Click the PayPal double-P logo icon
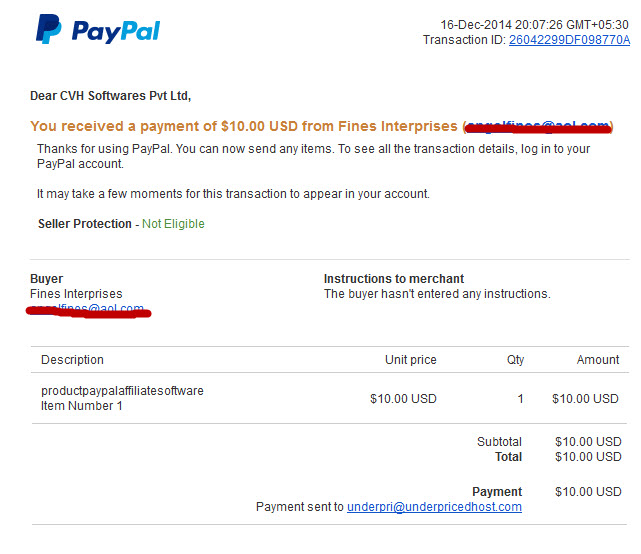This screenshot has width=641, height=554. tap(49, 29)
